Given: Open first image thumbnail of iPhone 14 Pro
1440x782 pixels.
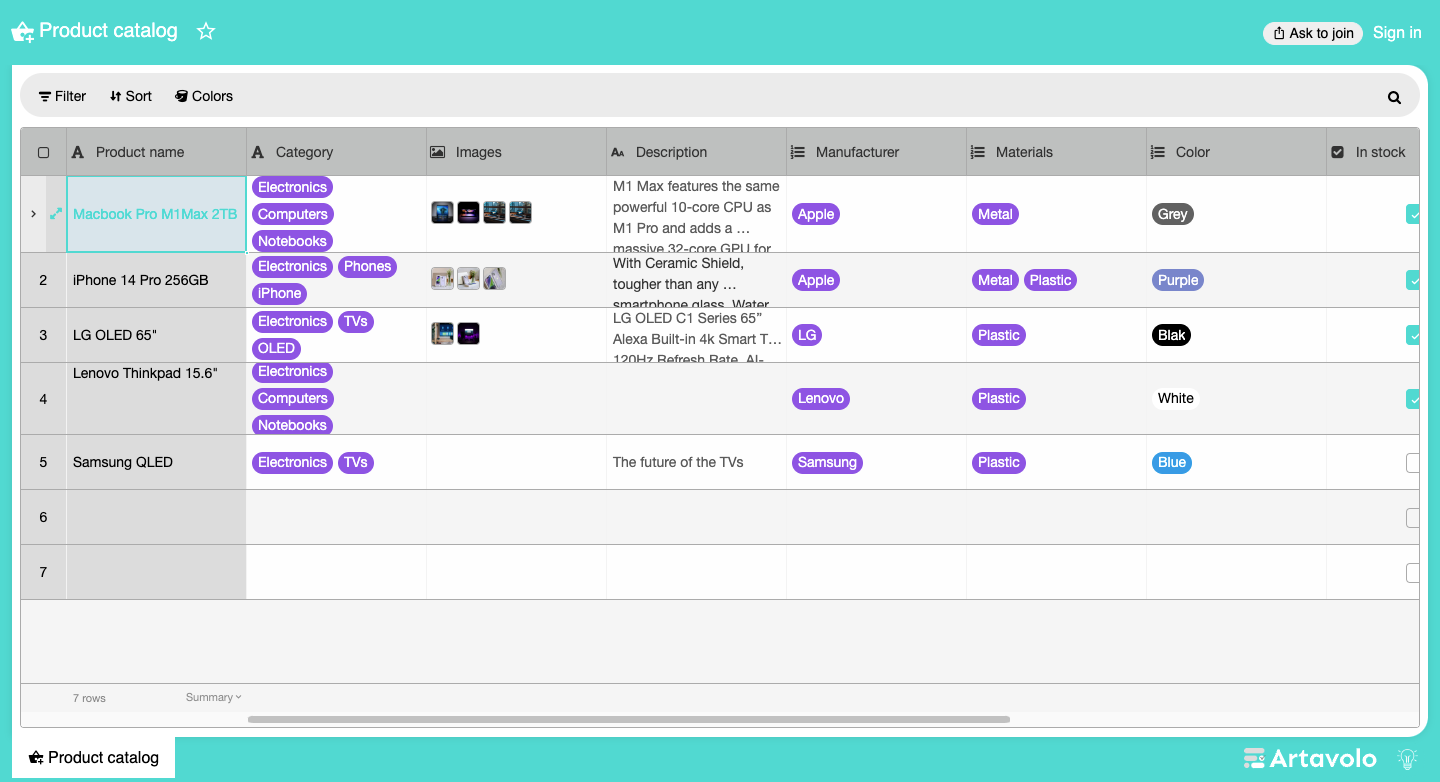Looking at the screenshot, I should coord(442,279).
